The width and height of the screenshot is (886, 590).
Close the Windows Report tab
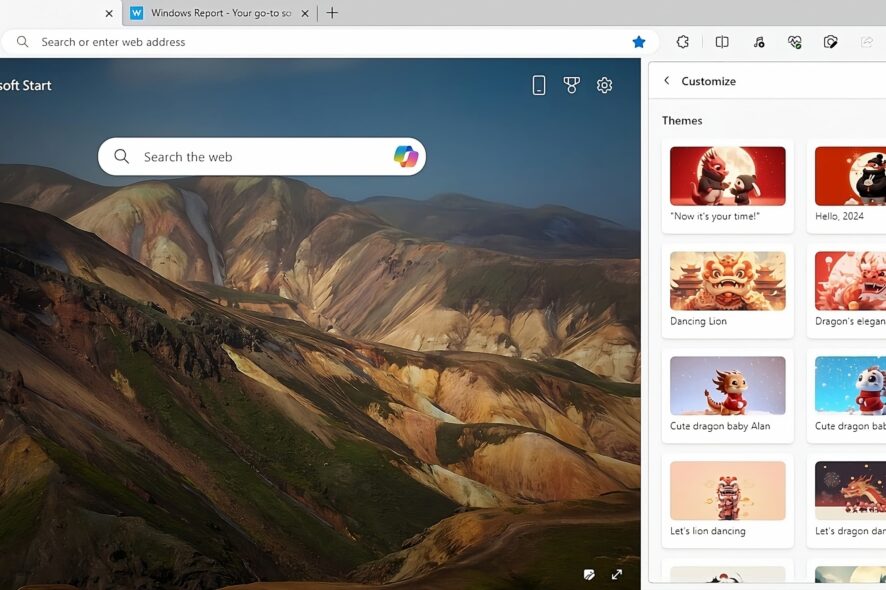click(305, 14)
